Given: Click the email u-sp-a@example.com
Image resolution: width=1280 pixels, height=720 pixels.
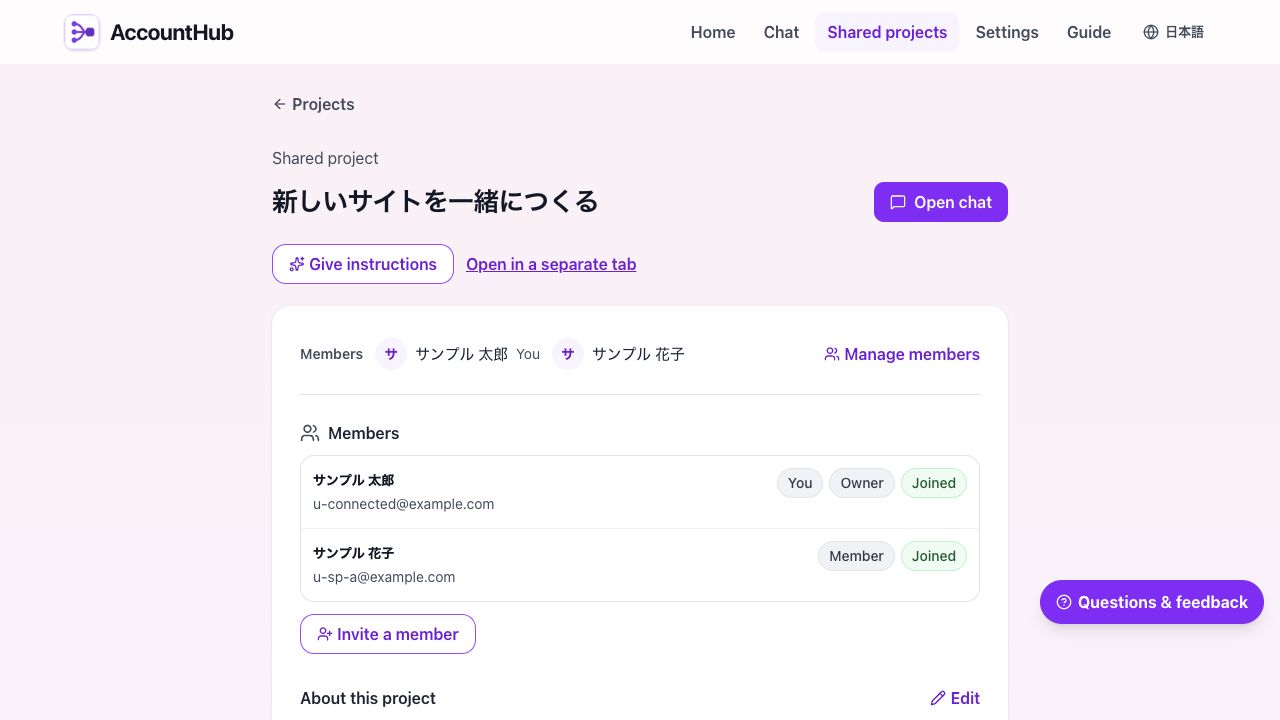Looking at the screenshot, I should (384, 577).
